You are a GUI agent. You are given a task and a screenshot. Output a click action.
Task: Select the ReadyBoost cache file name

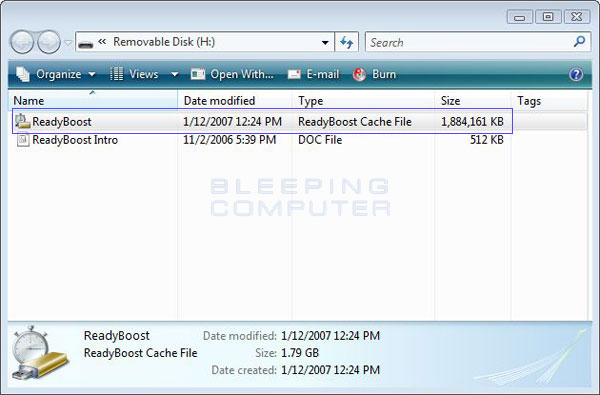pyautogui.click(x=62, y=122)
